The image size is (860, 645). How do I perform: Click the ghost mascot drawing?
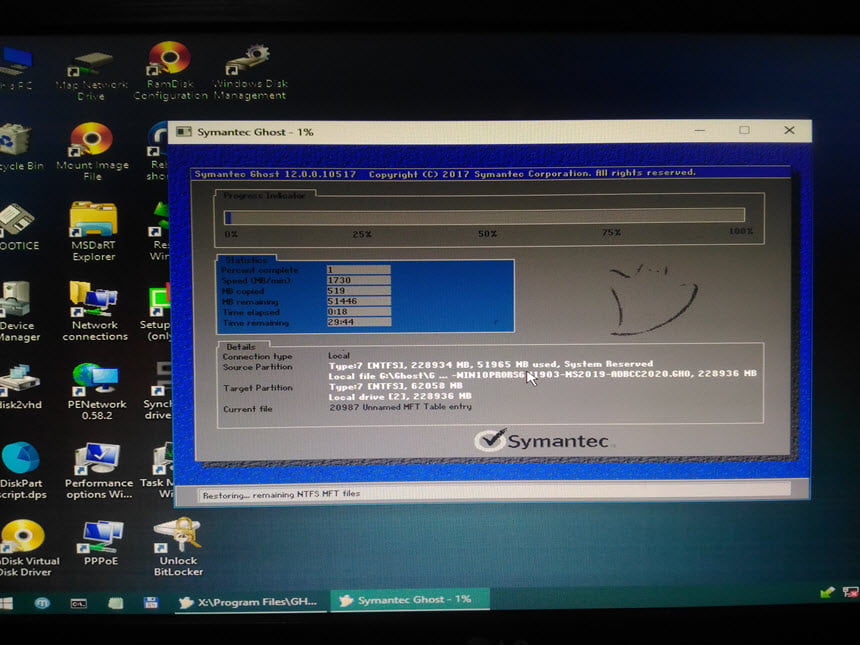coord(652,299)
